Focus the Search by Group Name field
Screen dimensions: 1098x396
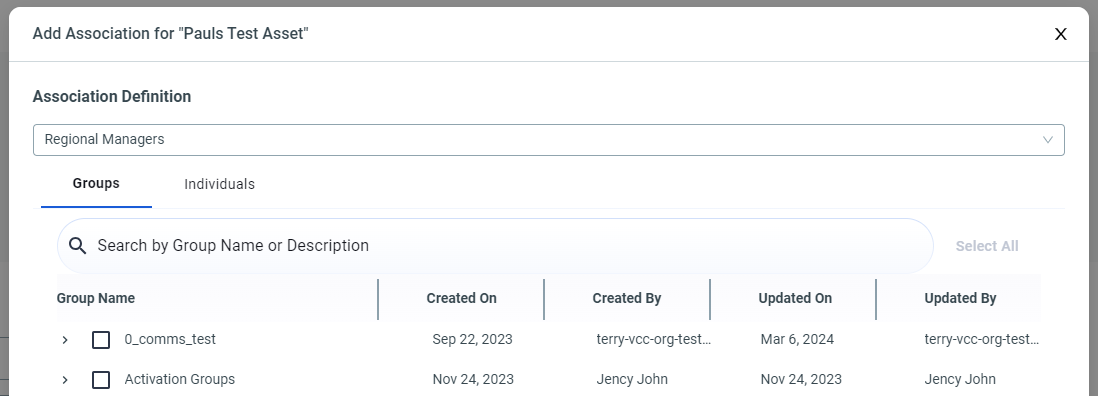tap(495, 246)
